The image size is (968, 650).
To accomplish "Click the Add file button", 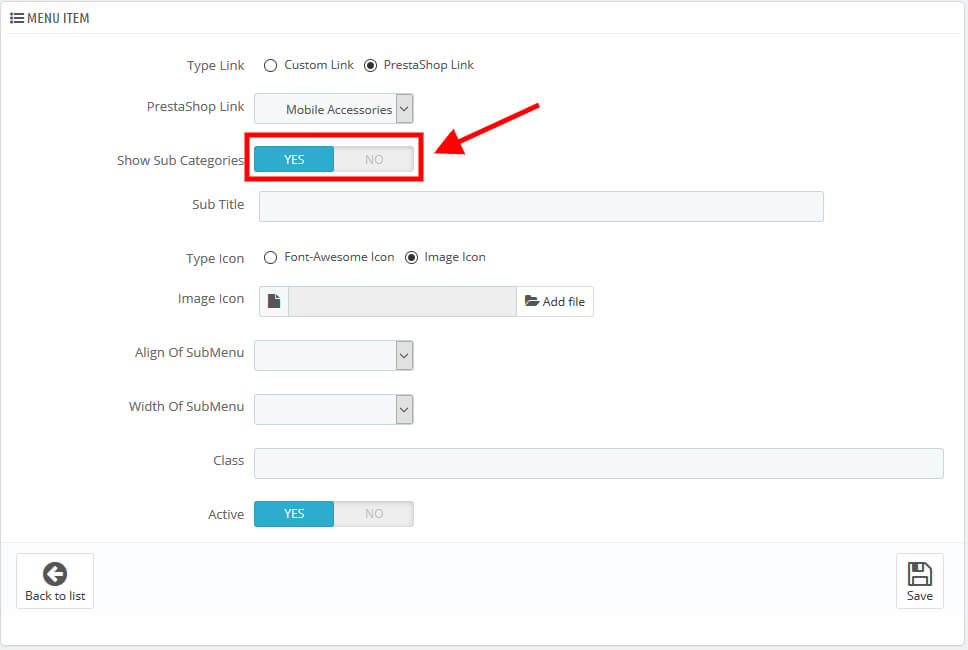I will pyautogui.click(x=555, y=301).
